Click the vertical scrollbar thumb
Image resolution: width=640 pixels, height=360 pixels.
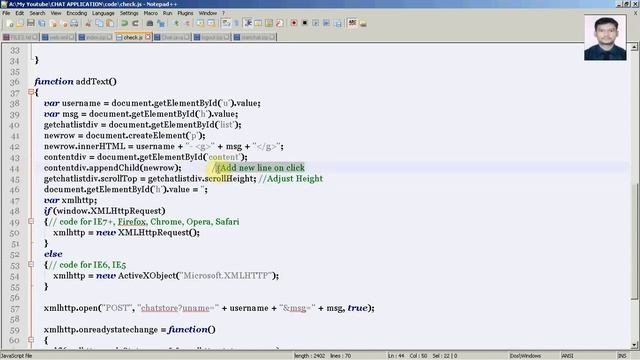tap(634, 241)
